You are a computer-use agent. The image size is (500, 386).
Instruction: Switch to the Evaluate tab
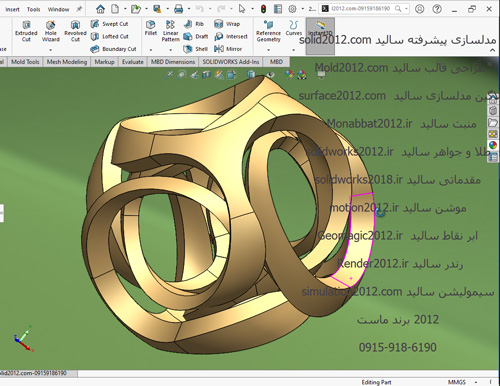[133, 62]
